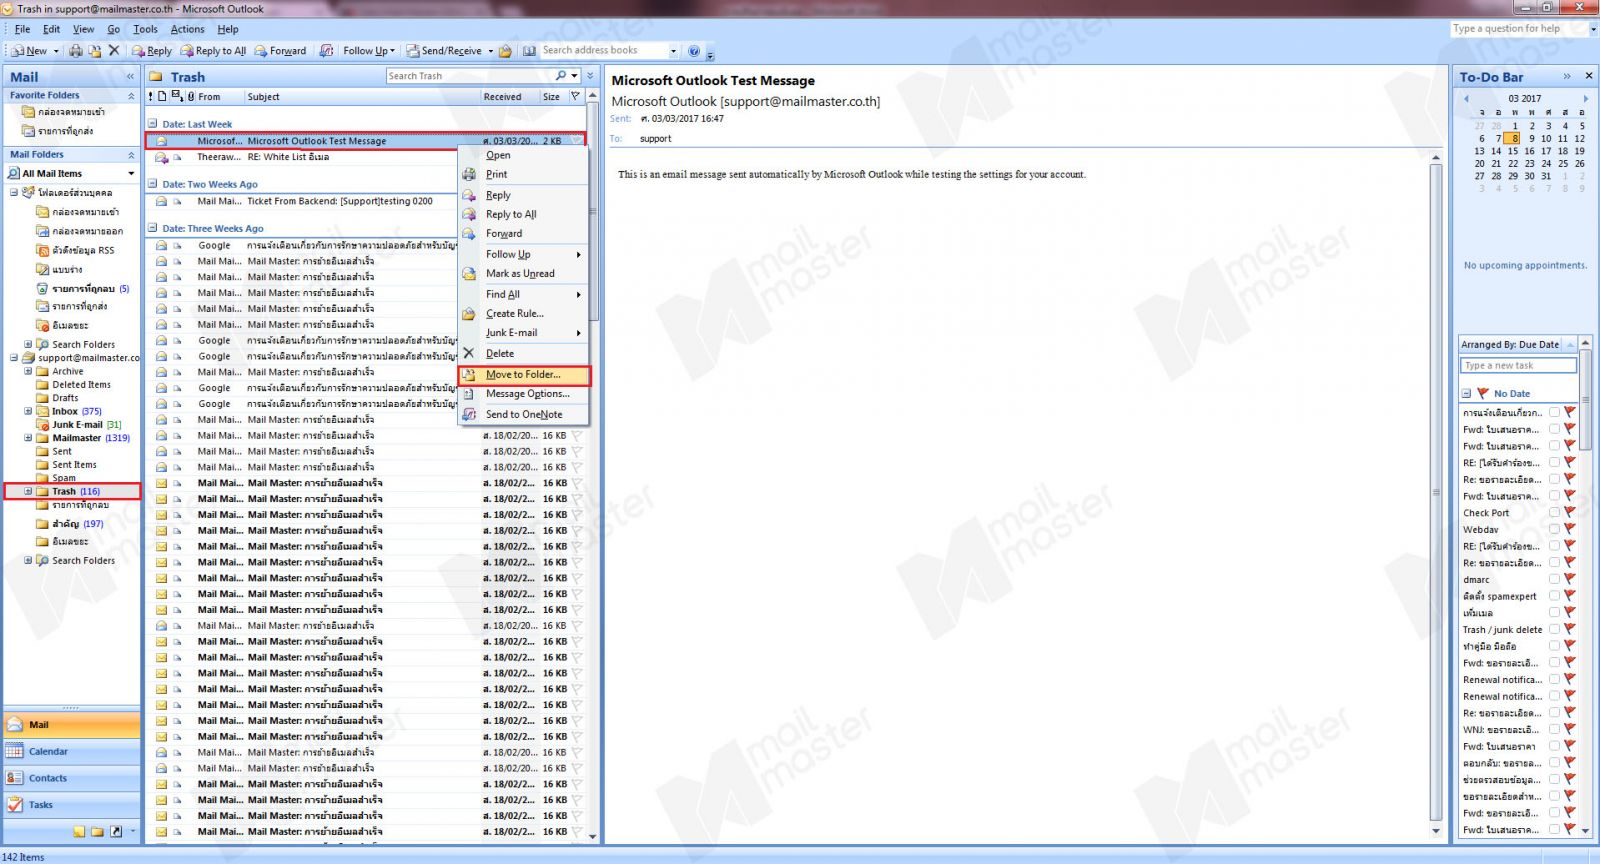Click the Shortcuts icon at navigation bottom
This screenshot has height=864, width=1600.
click(116, 831)
